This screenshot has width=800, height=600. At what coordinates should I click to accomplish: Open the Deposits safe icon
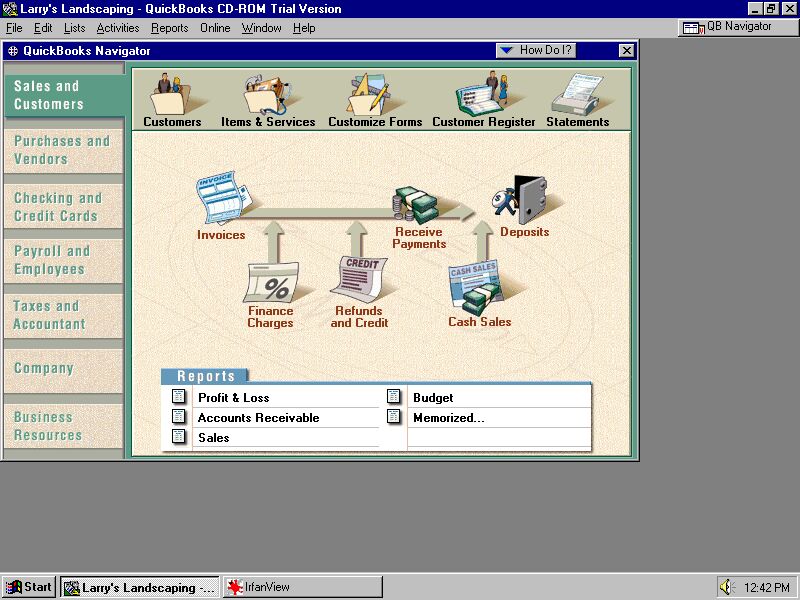(x=520, y=200)
